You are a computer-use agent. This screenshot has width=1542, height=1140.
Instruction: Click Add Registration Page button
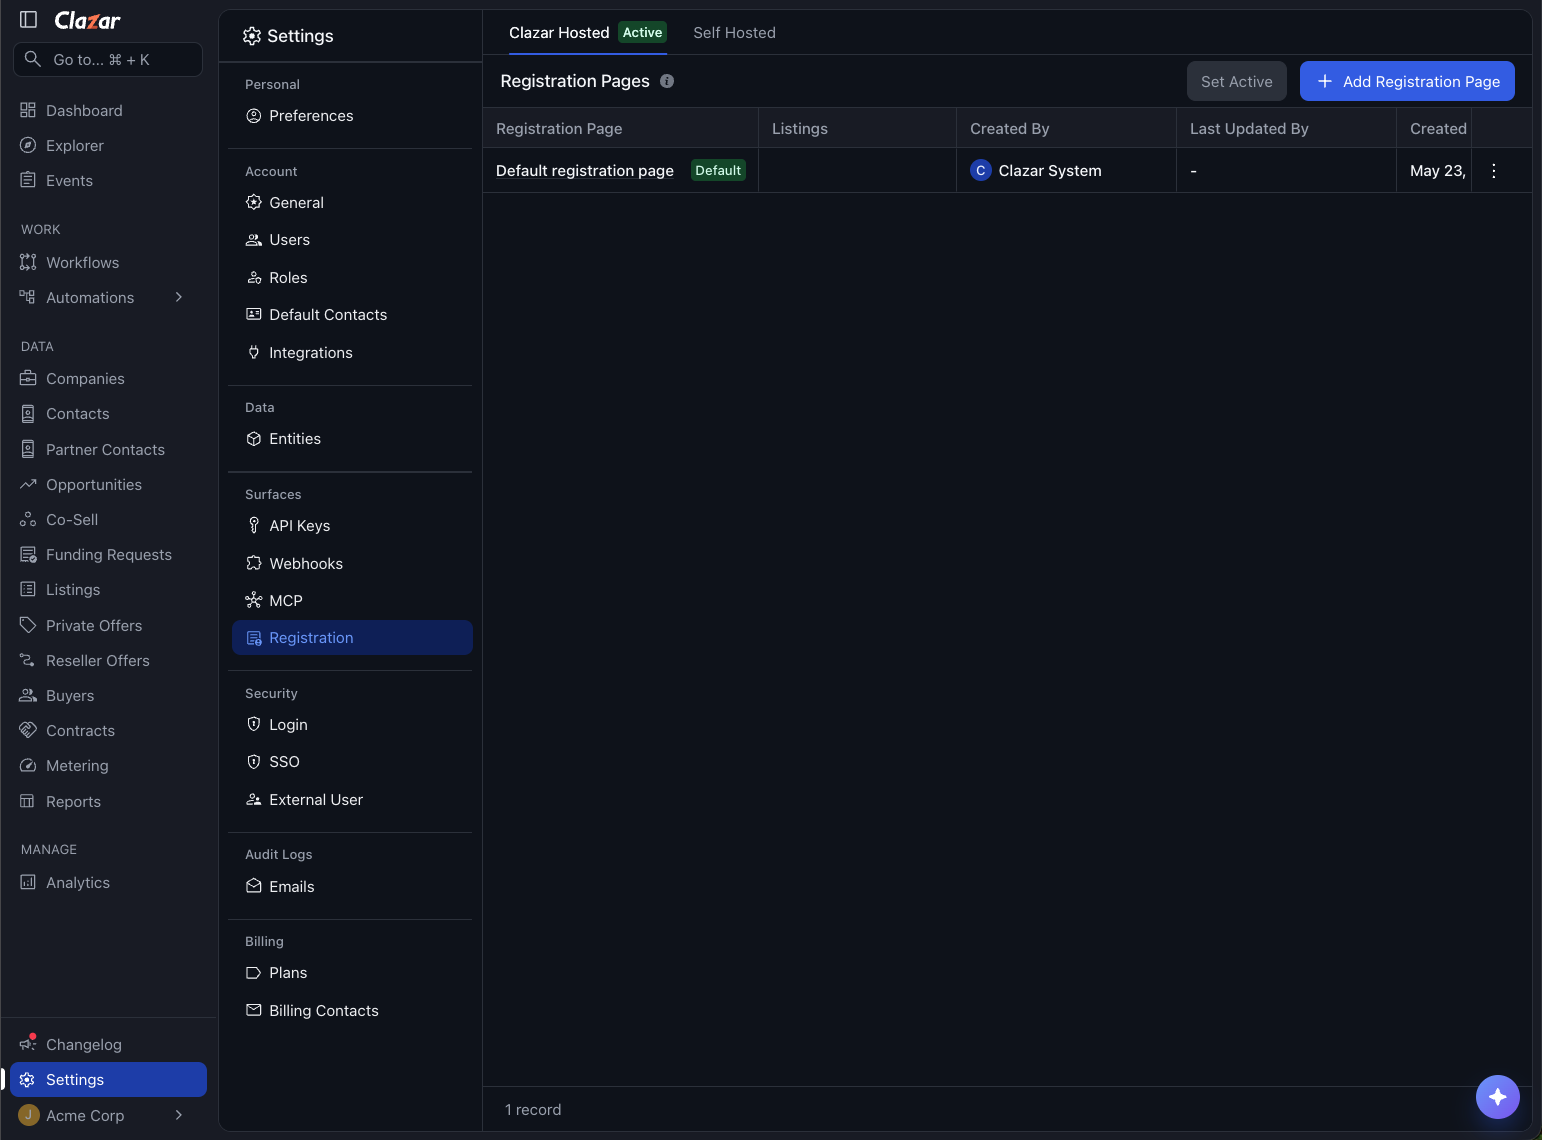[x=1407, y=81]
